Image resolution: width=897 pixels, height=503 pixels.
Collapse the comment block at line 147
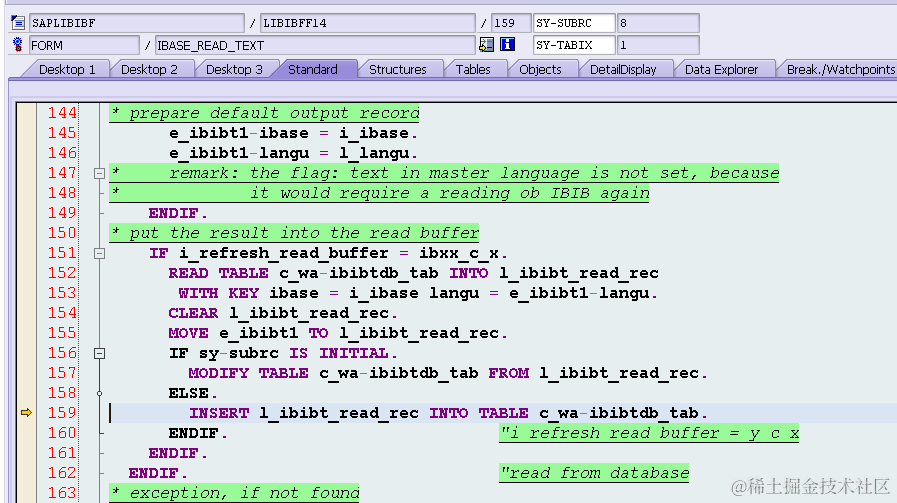coord(99,173)
